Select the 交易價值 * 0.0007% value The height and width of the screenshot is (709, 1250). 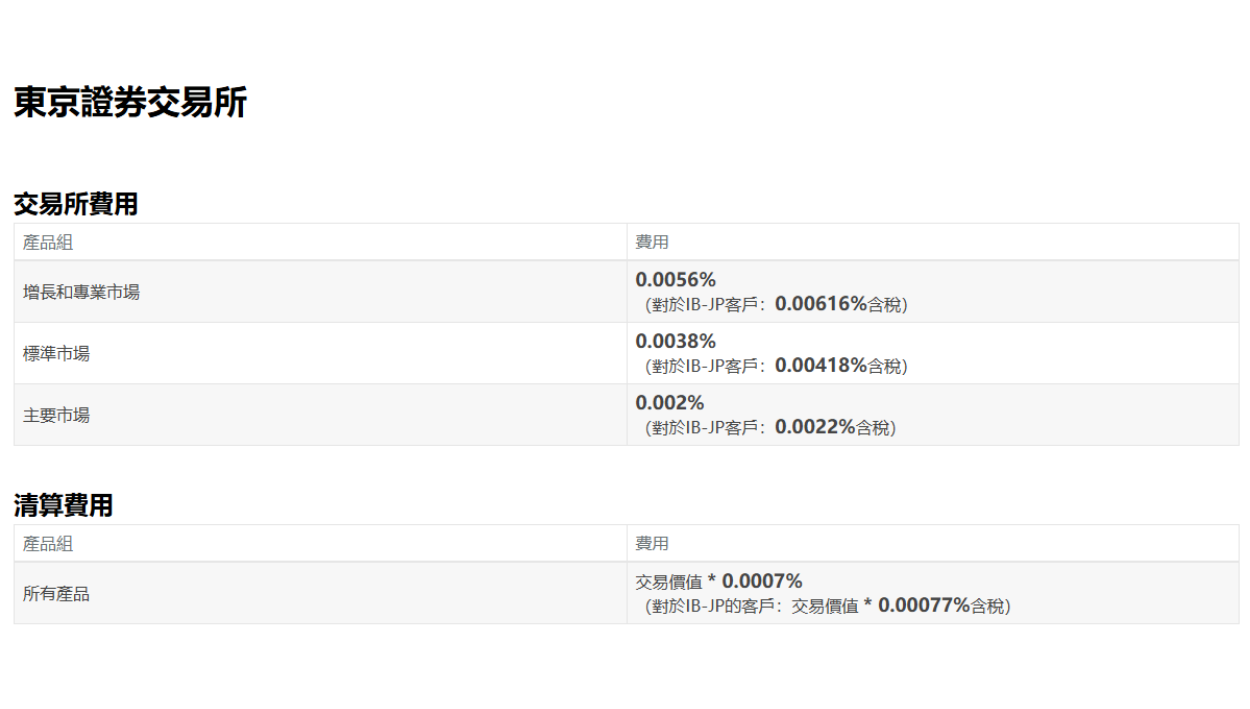[x=719, y=582]
